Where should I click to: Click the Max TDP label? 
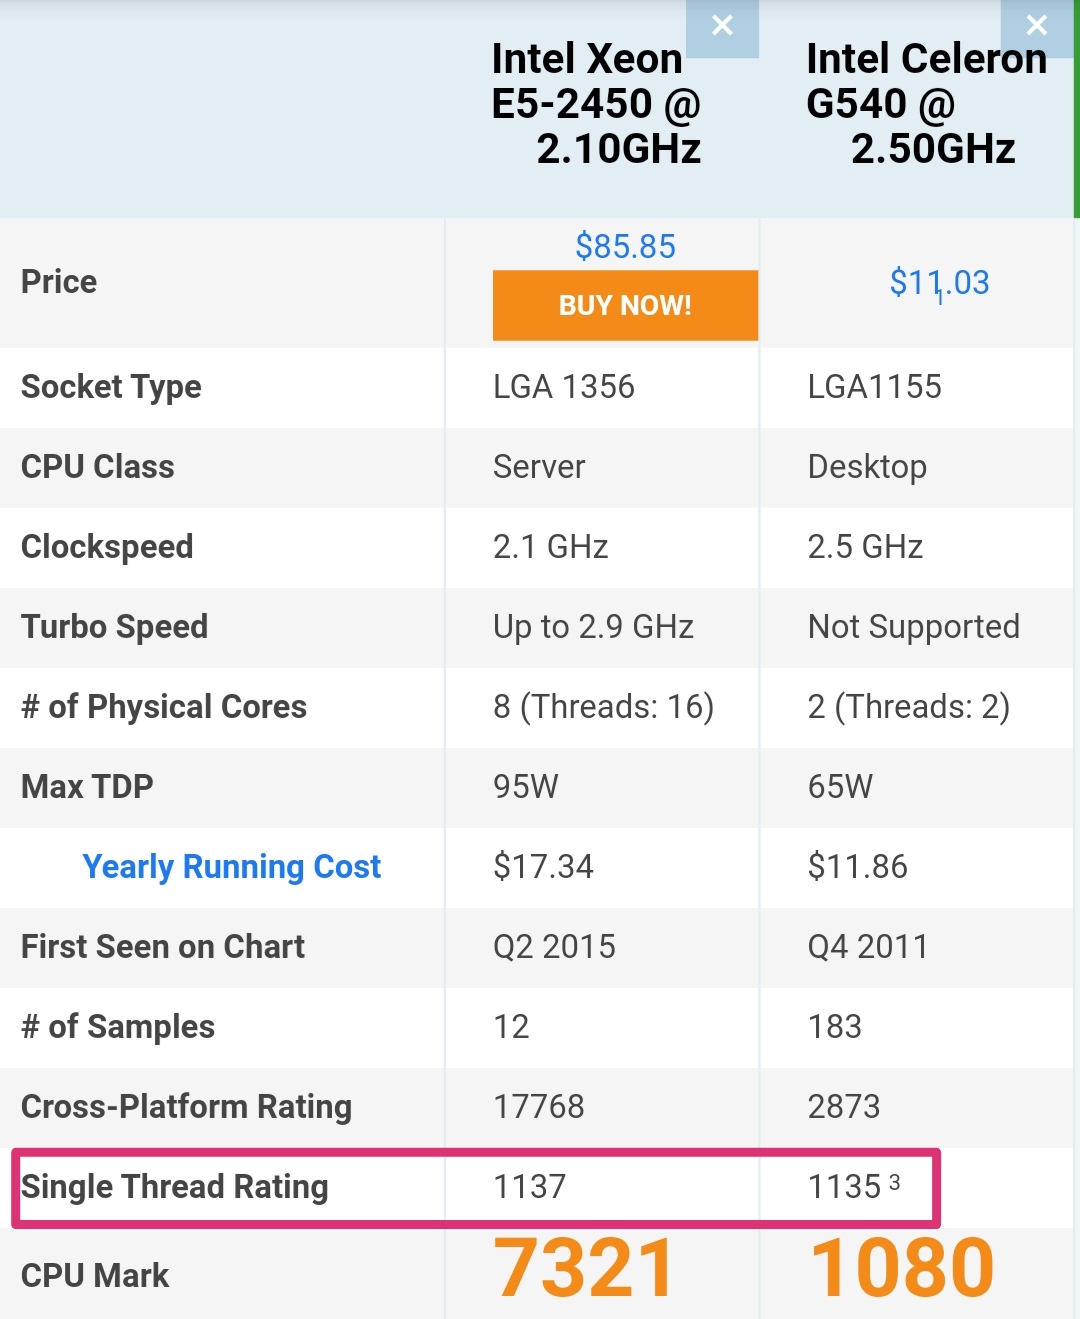click(x=87, y=787)
